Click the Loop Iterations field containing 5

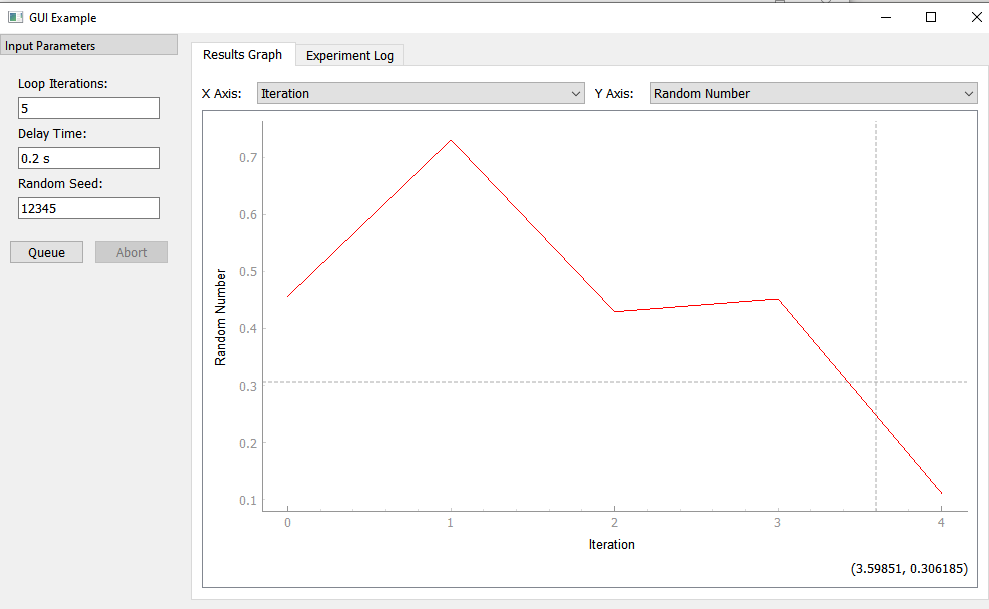[88, 107]
